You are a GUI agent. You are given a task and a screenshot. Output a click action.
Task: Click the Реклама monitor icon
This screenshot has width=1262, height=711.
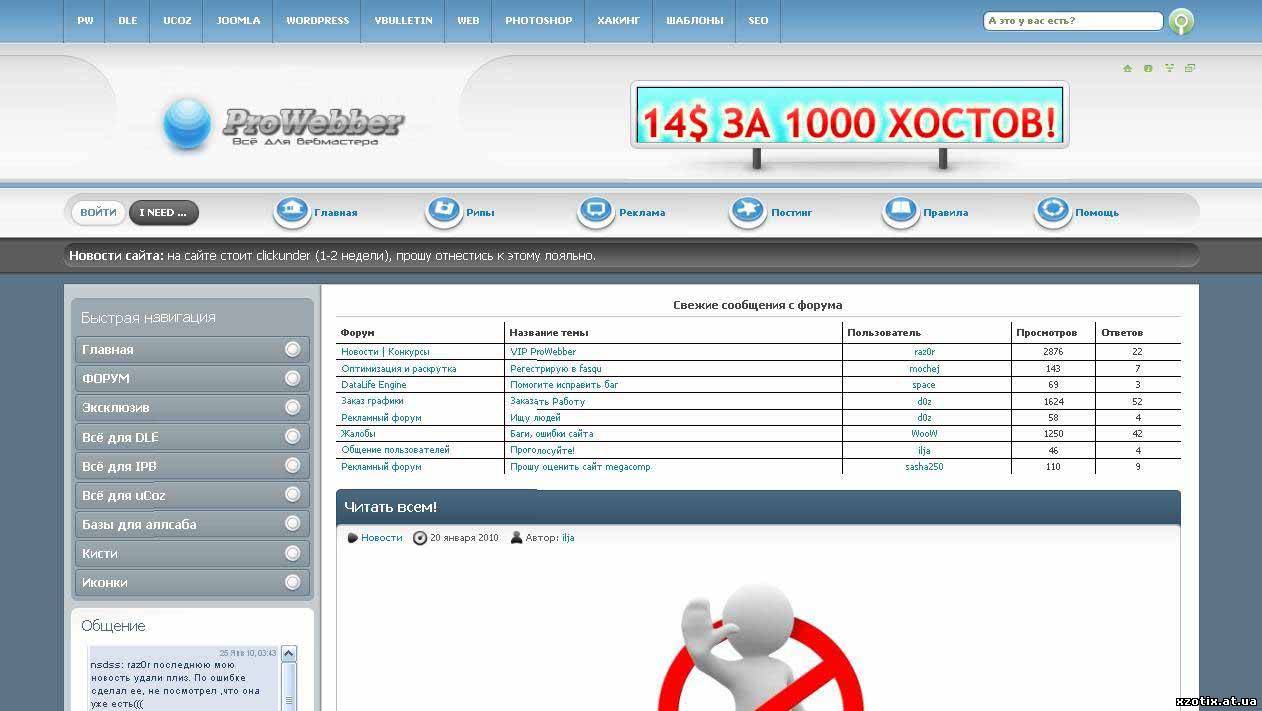(596, 212)
